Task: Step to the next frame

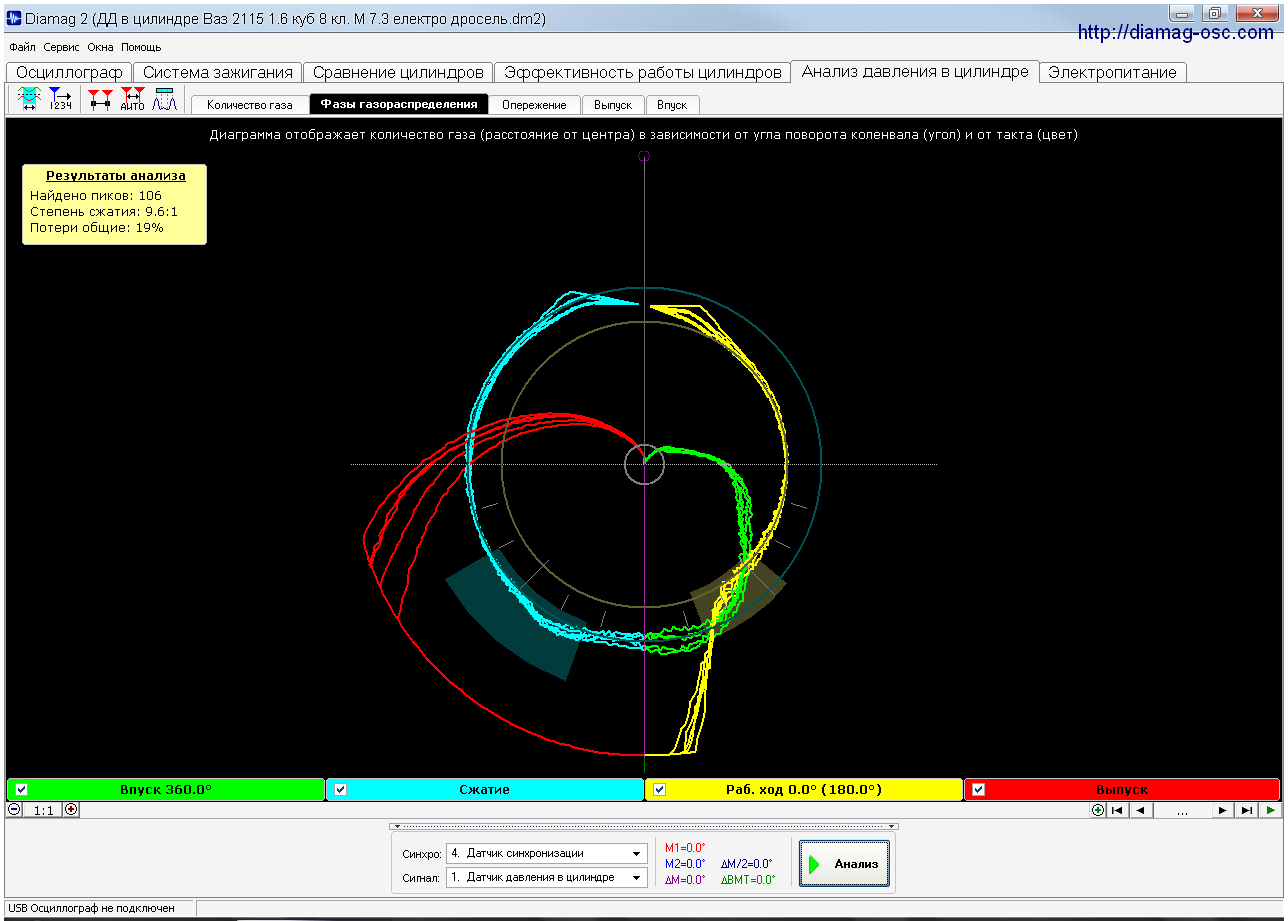Action: (x=1223, y=810)
